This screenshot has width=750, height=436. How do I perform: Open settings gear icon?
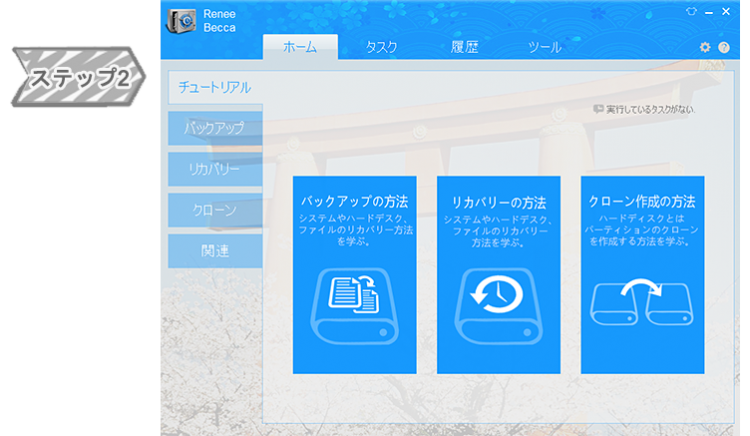pos(705,47)
